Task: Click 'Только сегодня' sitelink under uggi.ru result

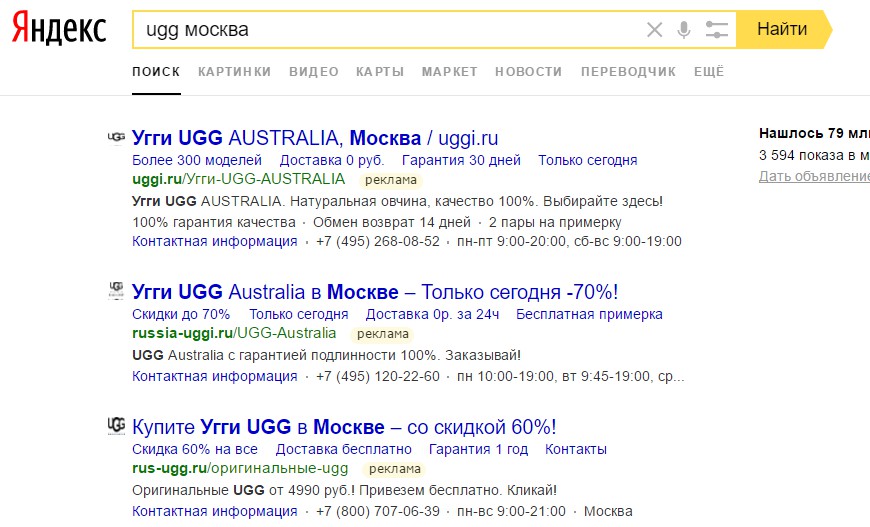Action: pos(588,160)
